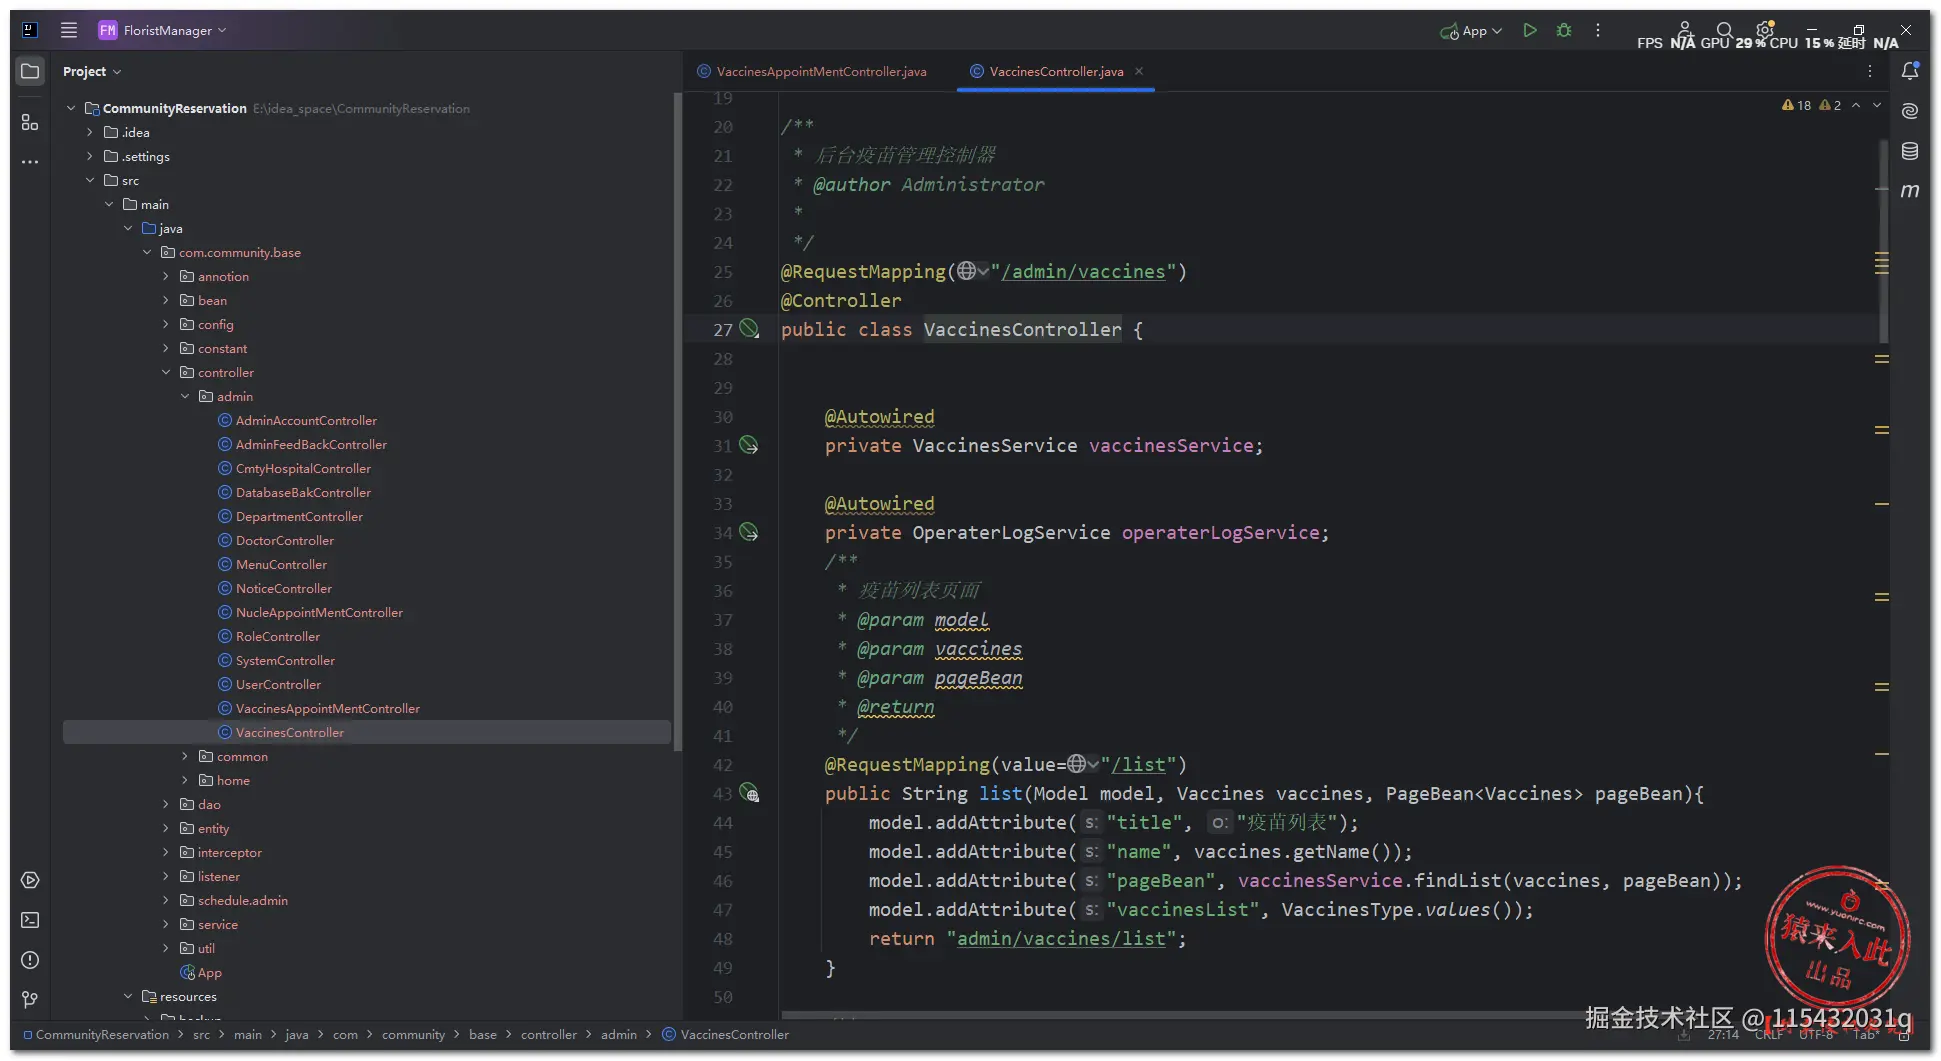Open the Terminal tool window

(x=30, y=920)
